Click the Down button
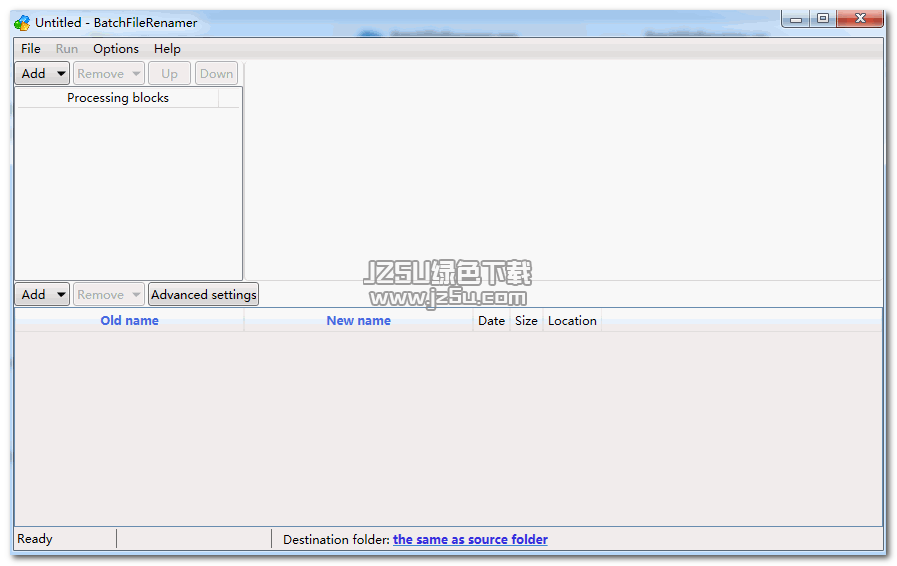The height and width of the screenshot is (566, 897). (x=216, y=74)
